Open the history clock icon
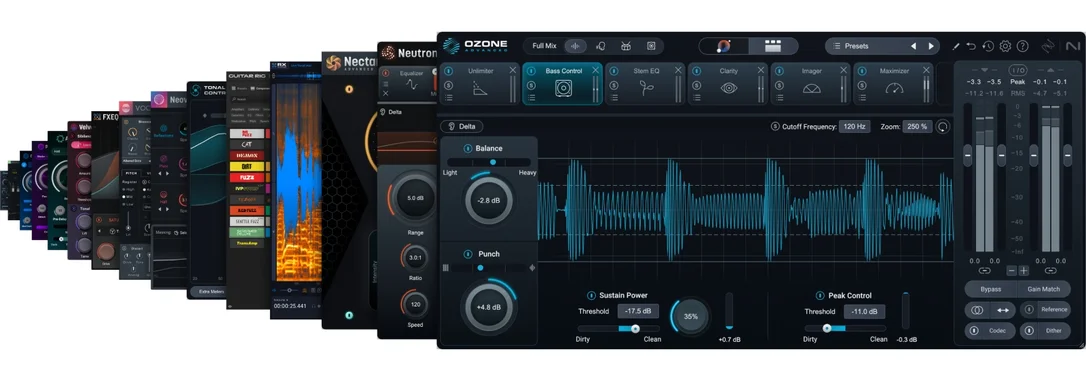The image size is (1086, 381). point(988,46)
